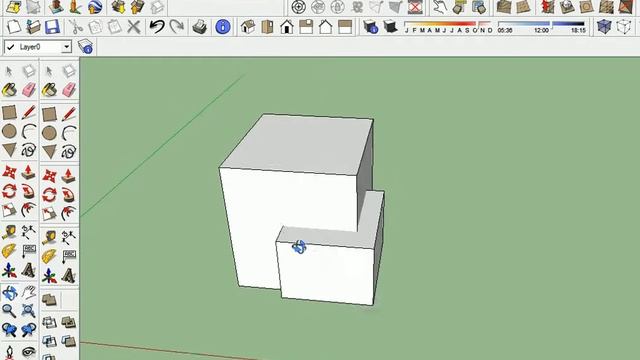Select the Union solid tool
This screenshot has width=640, height=360.
point(69,322)
